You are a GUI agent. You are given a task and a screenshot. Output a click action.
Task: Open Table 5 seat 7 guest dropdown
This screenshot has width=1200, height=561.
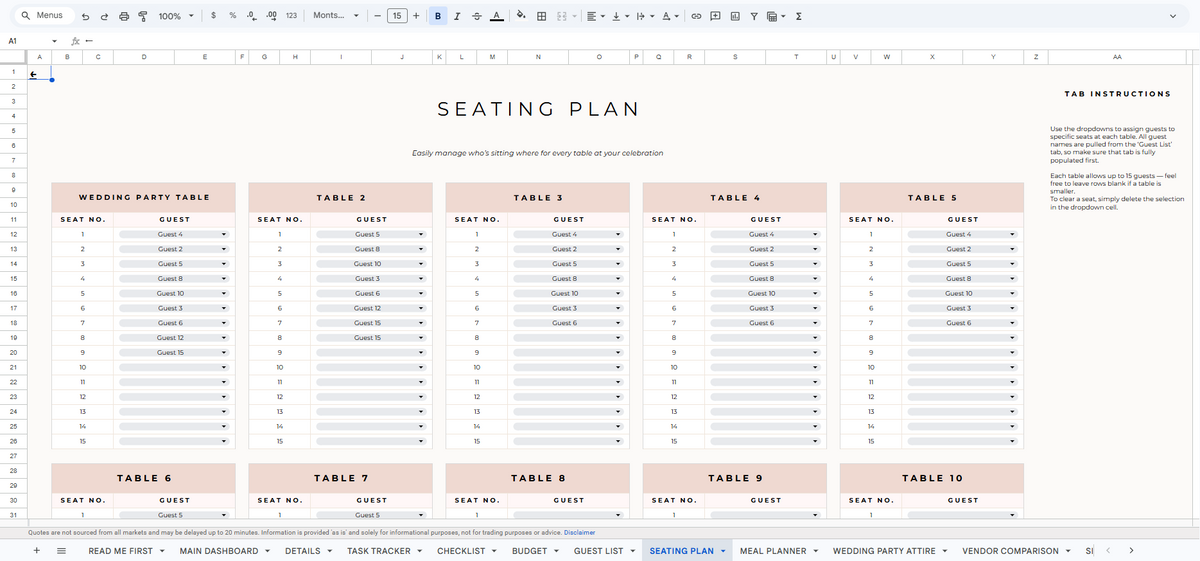[x=1012, y=323]
